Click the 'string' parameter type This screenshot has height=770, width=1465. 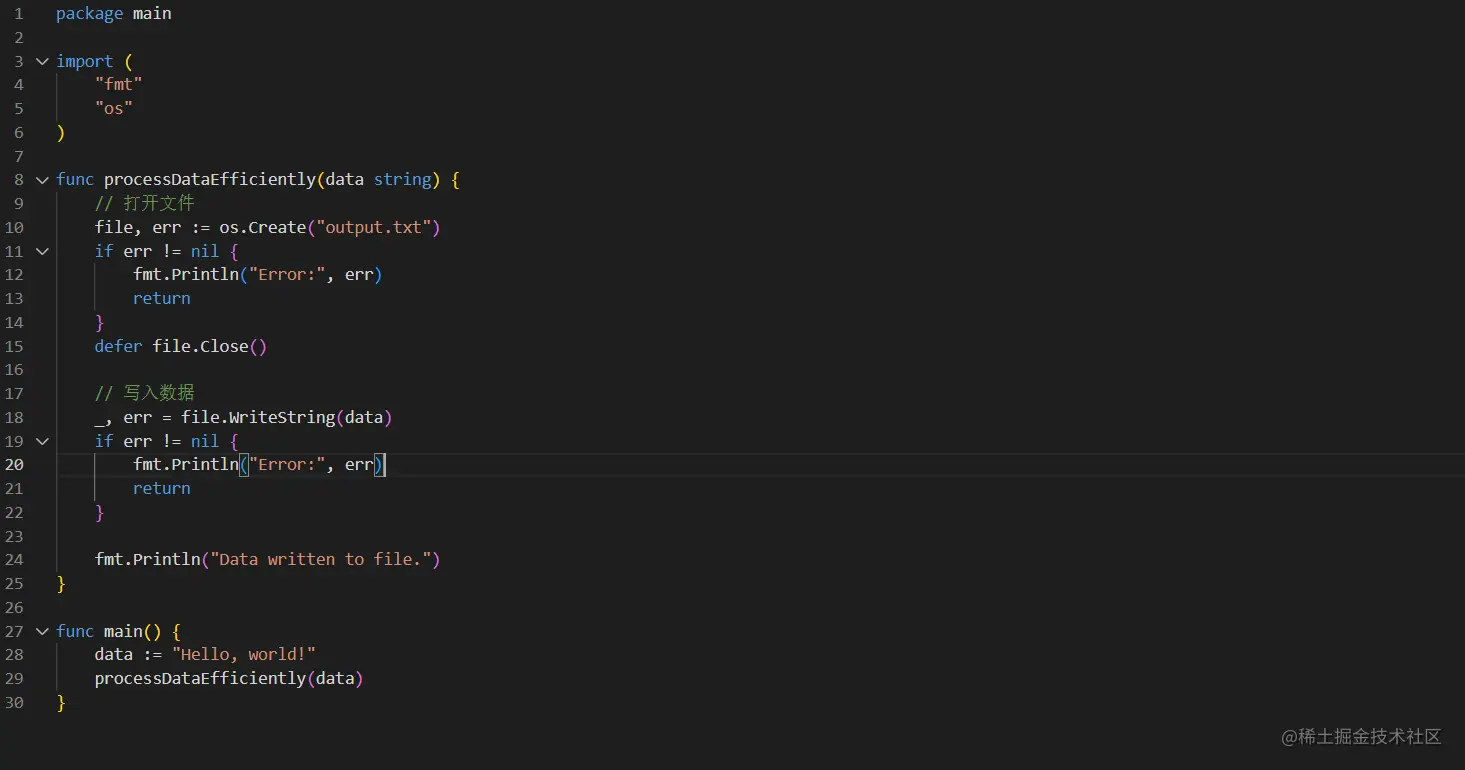click(402, 180)
